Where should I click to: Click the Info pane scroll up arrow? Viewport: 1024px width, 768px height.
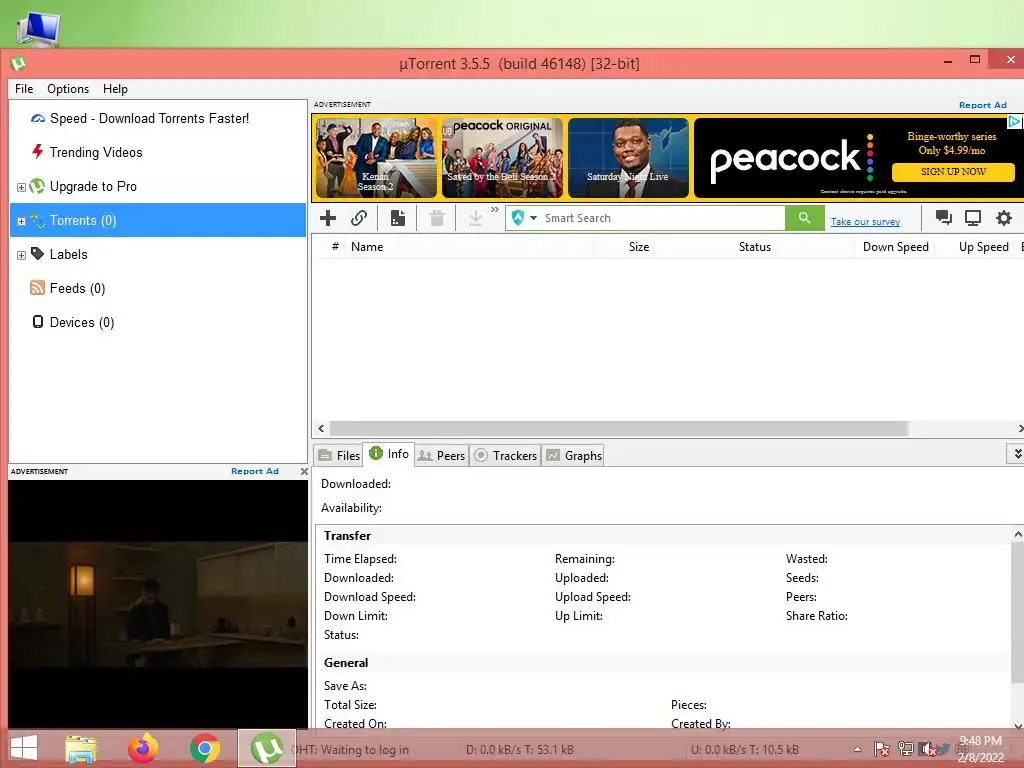point(1017,535)
